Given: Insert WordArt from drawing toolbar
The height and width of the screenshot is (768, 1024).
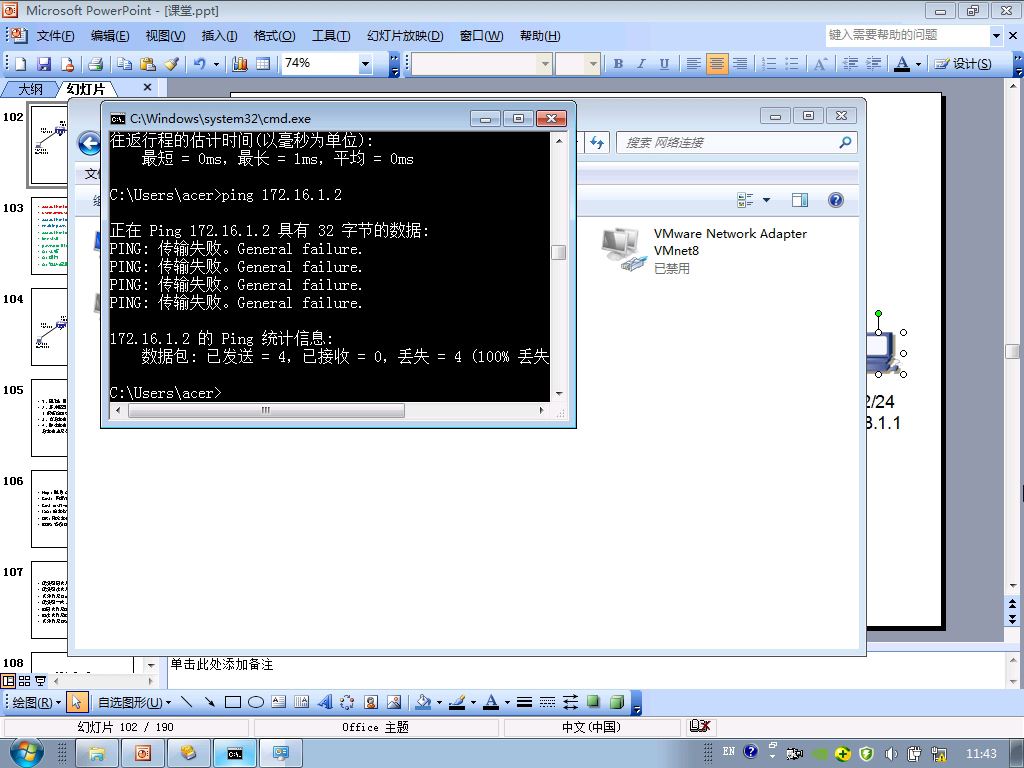Looking at the screenshot, I should click(325, 702).
